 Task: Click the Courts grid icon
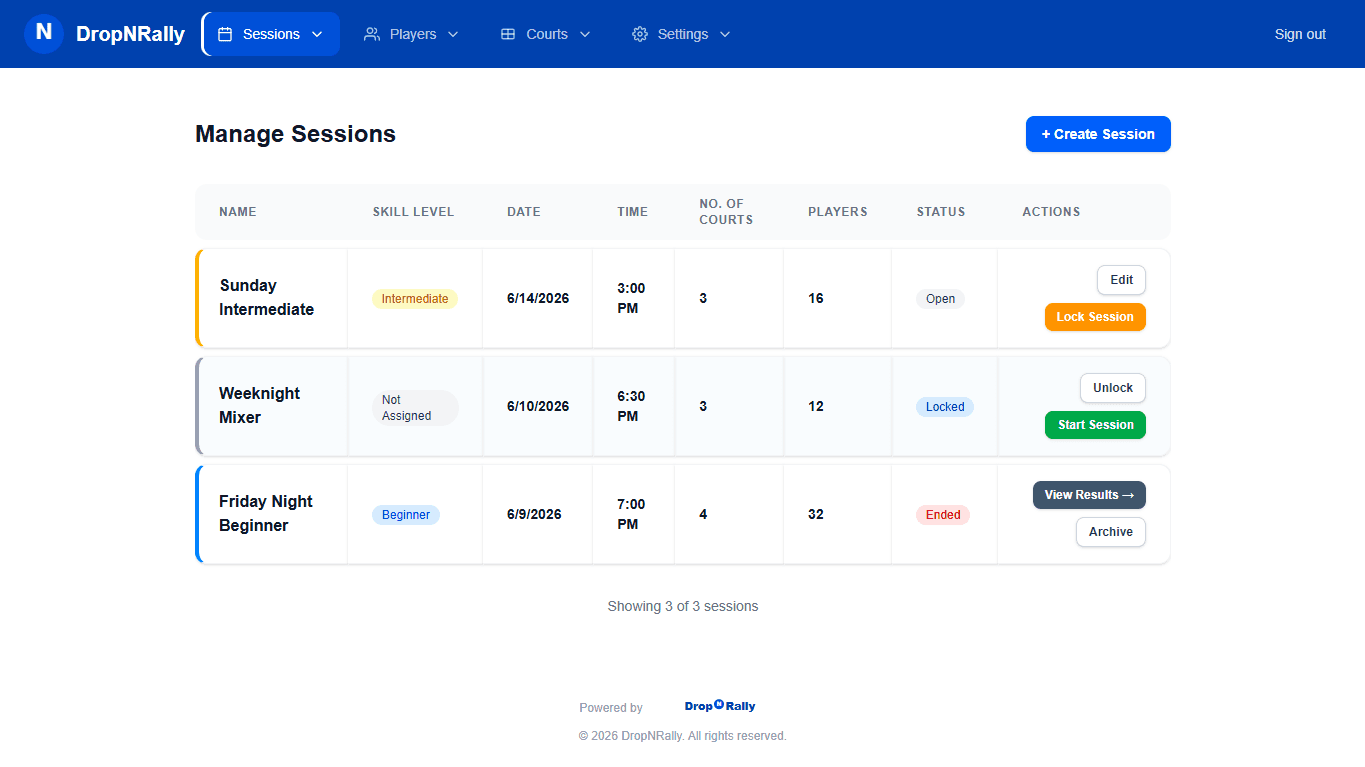(x=508, y=34)
